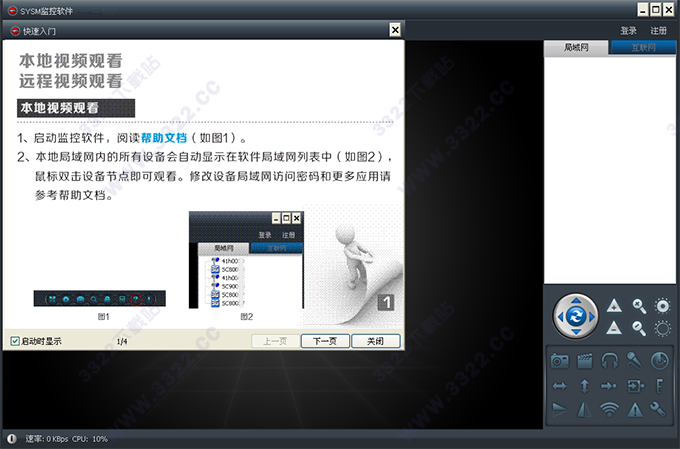Zoom in with magnifier plus icon
The height and width of the screenshot is (449, 680).
click(x=638, y=306)
